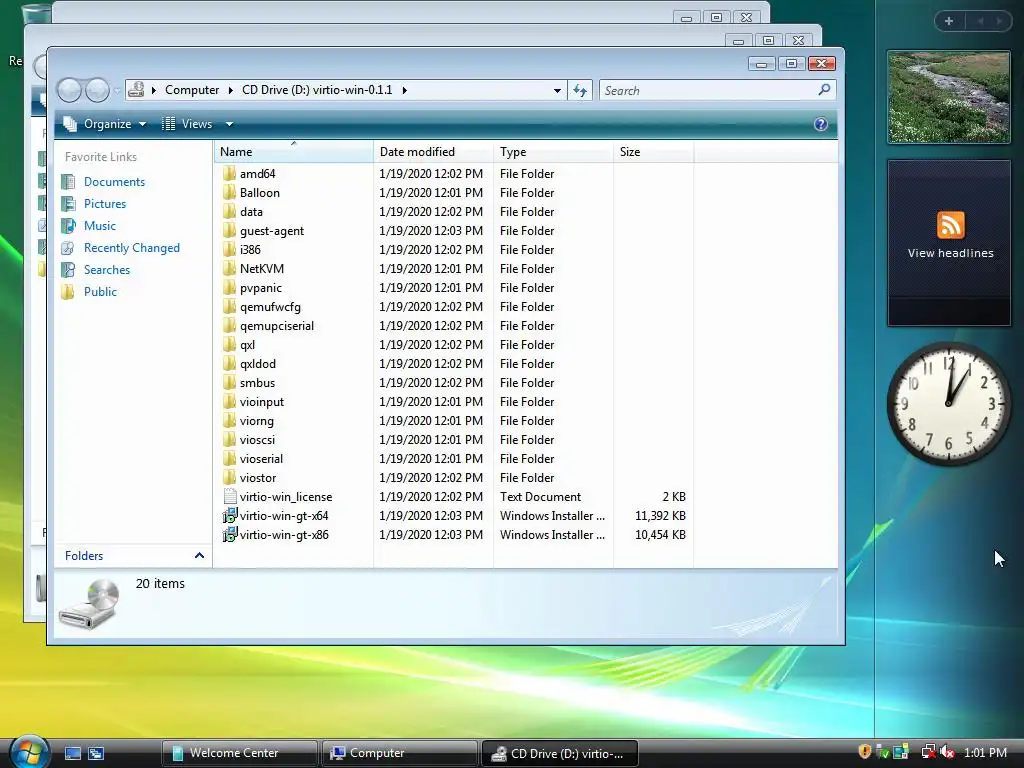Click the arrow after CD Drive breadcrumb

404,90
